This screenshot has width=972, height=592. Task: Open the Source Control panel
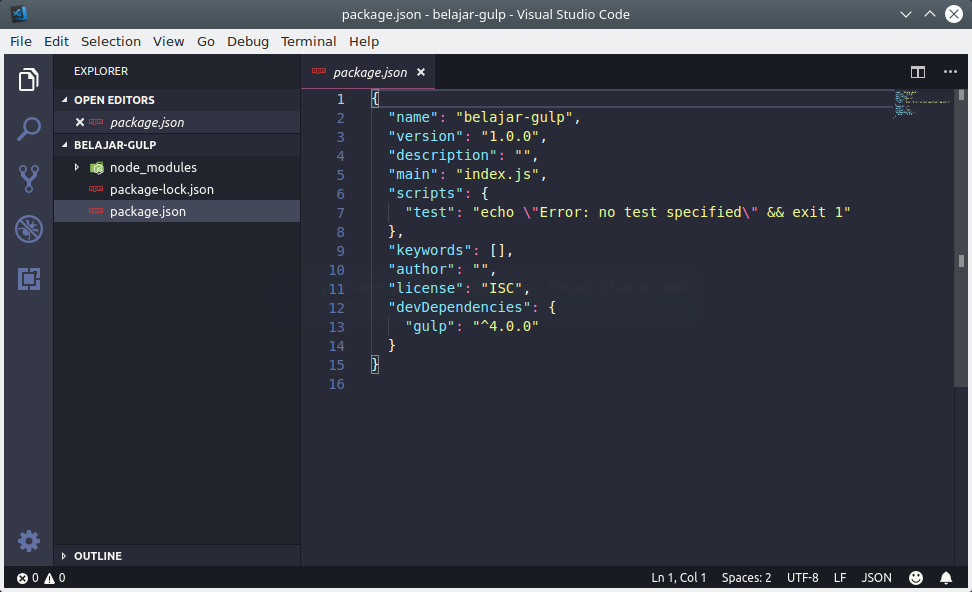pos(28,178)
